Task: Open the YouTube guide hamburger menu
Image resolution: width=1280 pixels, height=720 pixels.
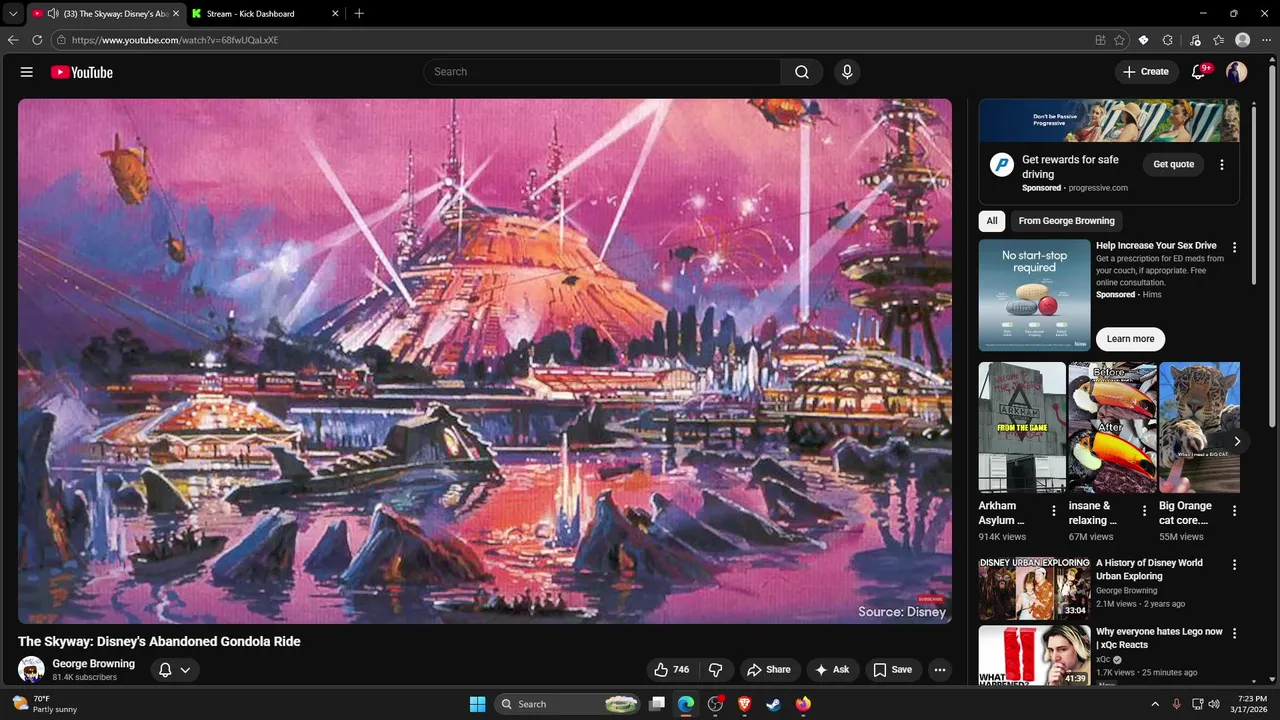Action: (x=27, y=72)
